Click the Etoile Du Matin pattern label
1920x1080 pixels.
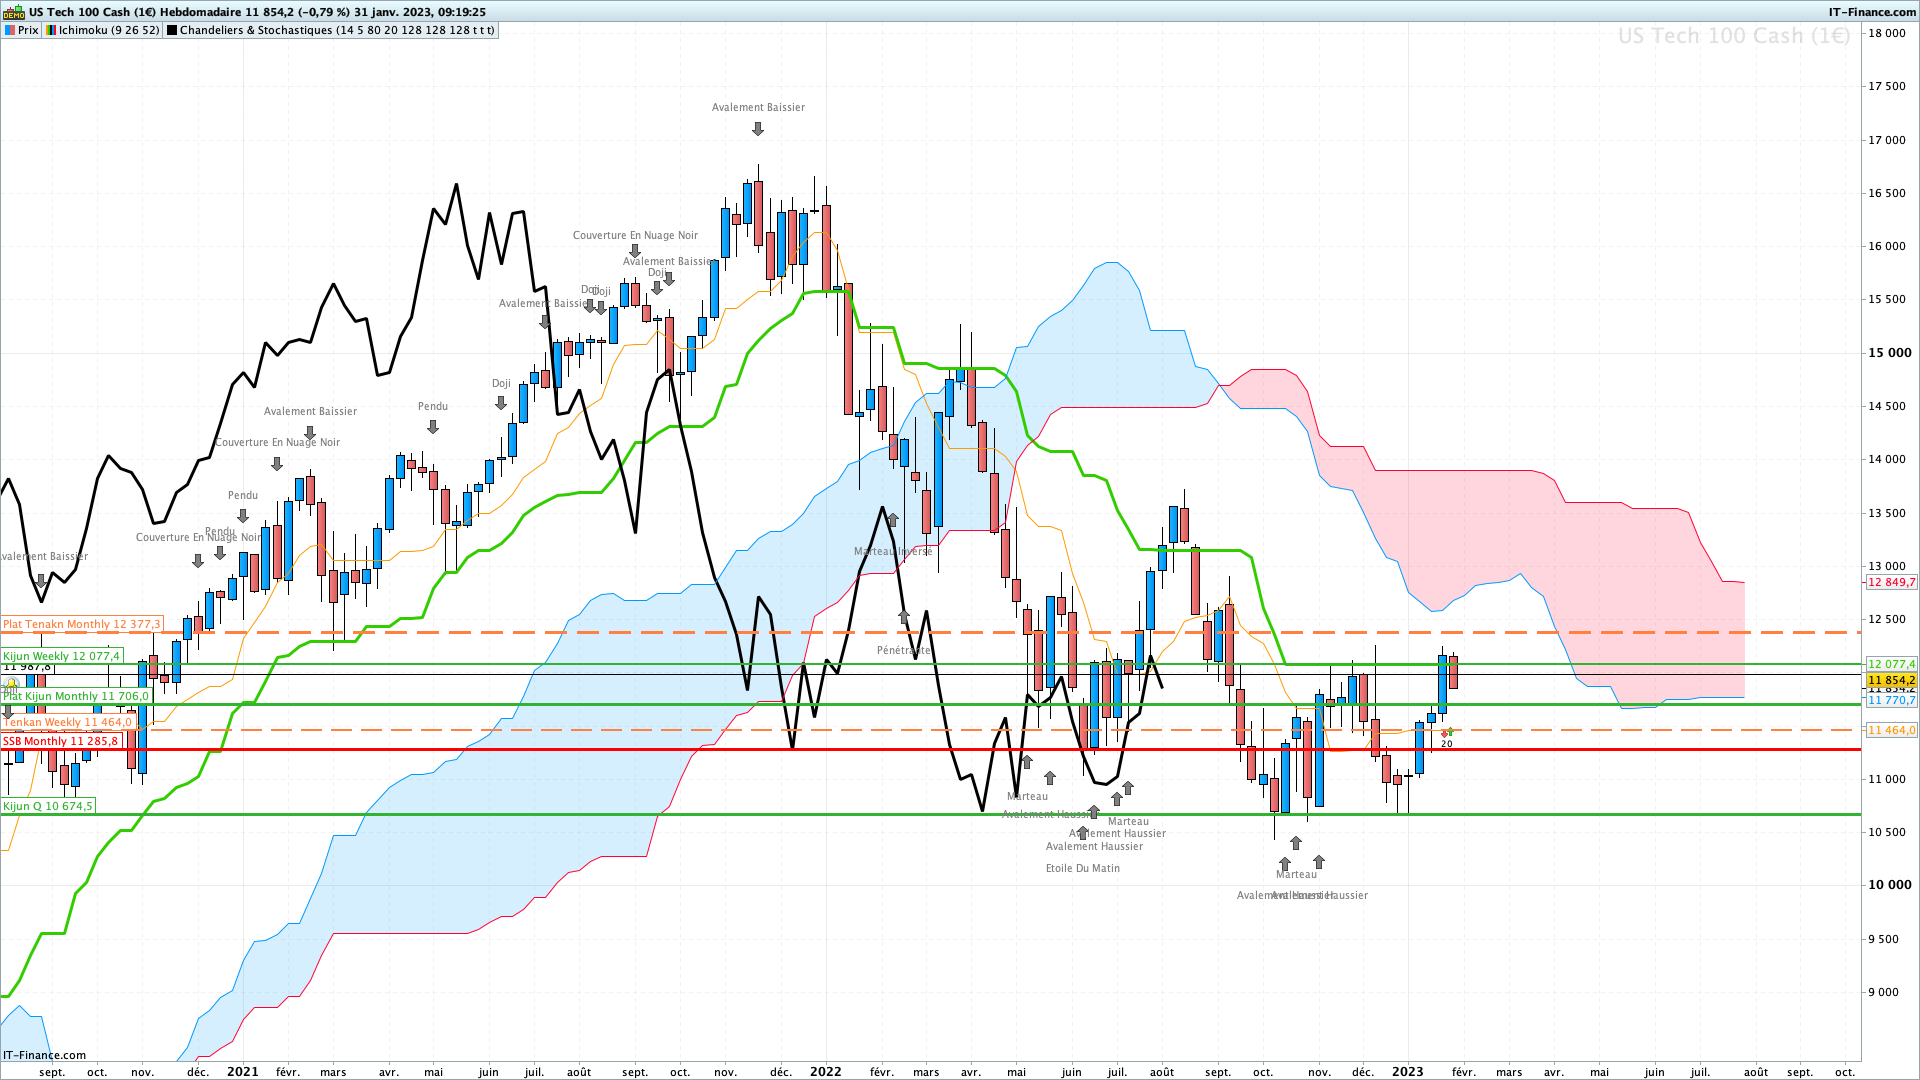click(x=1082, y=868)
